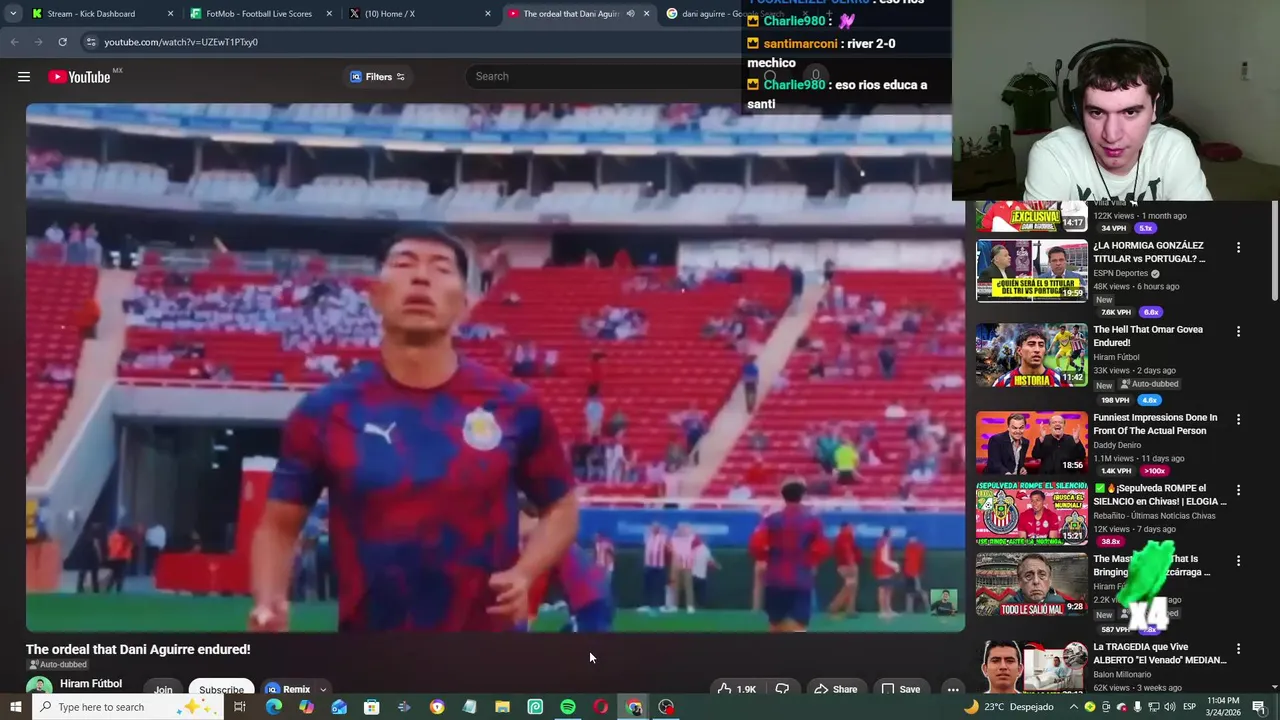Viewport: 1280px width, 720px height.
Task: Open Funniest Impressions video thumbnail
Action: (x=1031, y=442)
